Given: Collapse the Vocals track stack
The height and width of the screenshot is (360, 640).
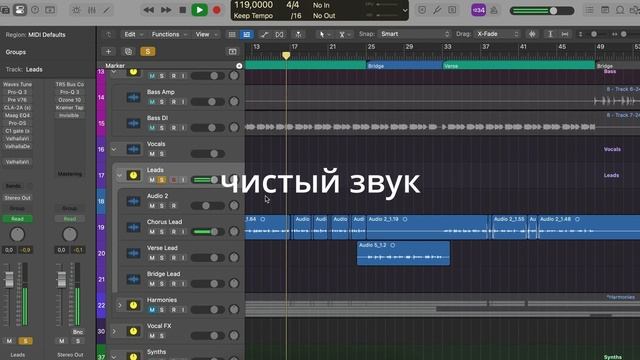Looking at the screenshot, I should [114, 149].
